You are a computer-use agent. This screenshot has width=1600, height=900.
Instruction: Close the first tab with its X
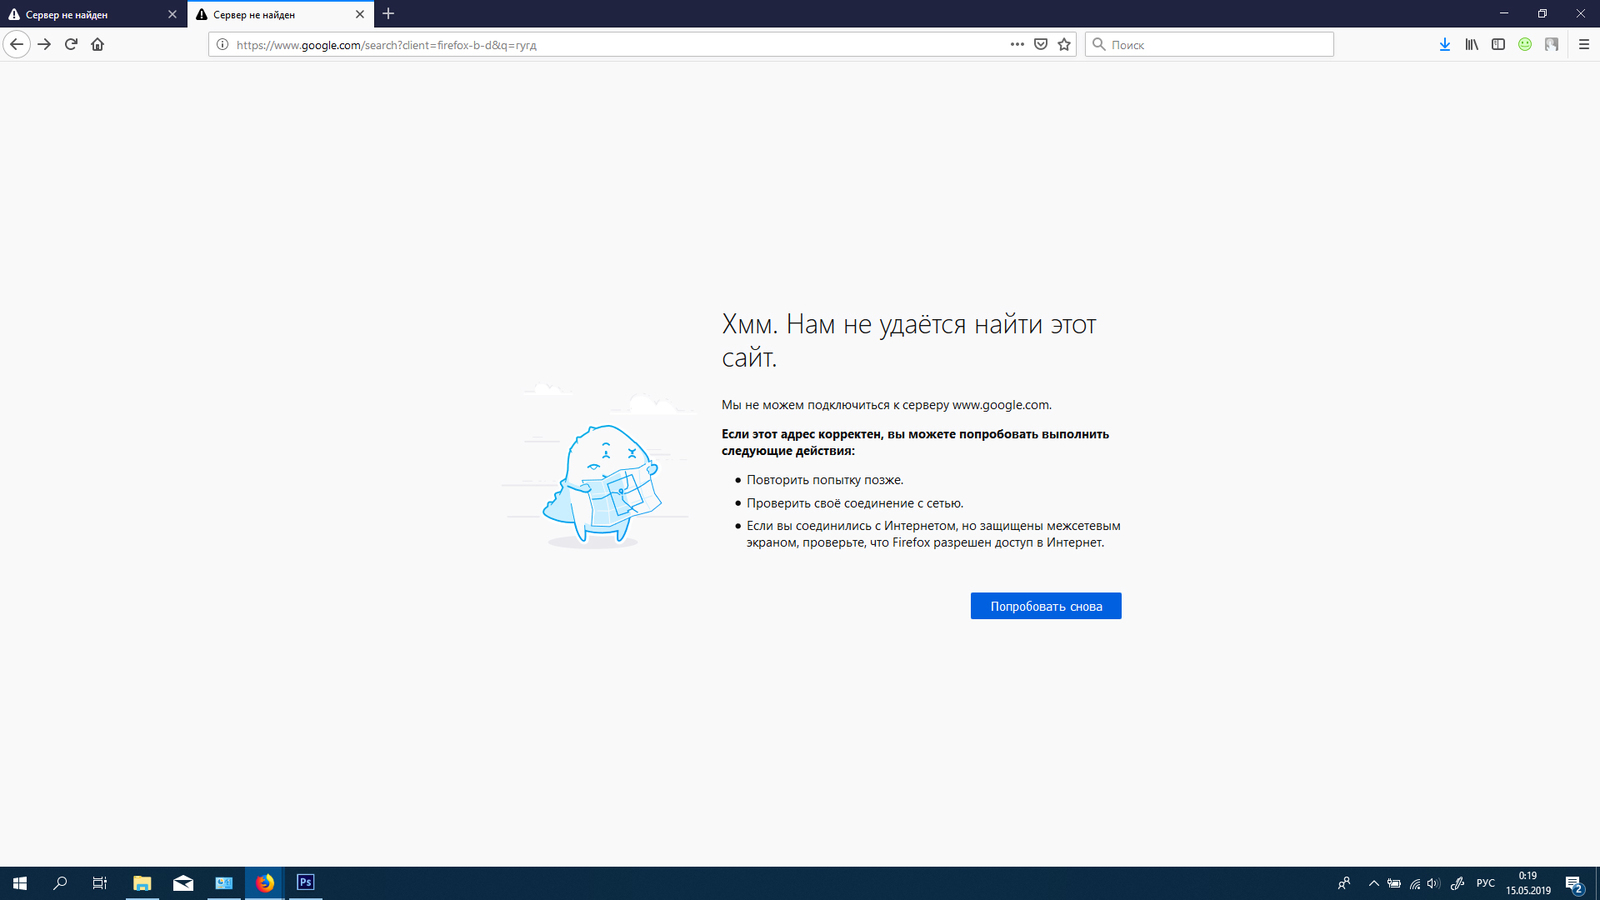pyautogui.click(x=172, y=14)
